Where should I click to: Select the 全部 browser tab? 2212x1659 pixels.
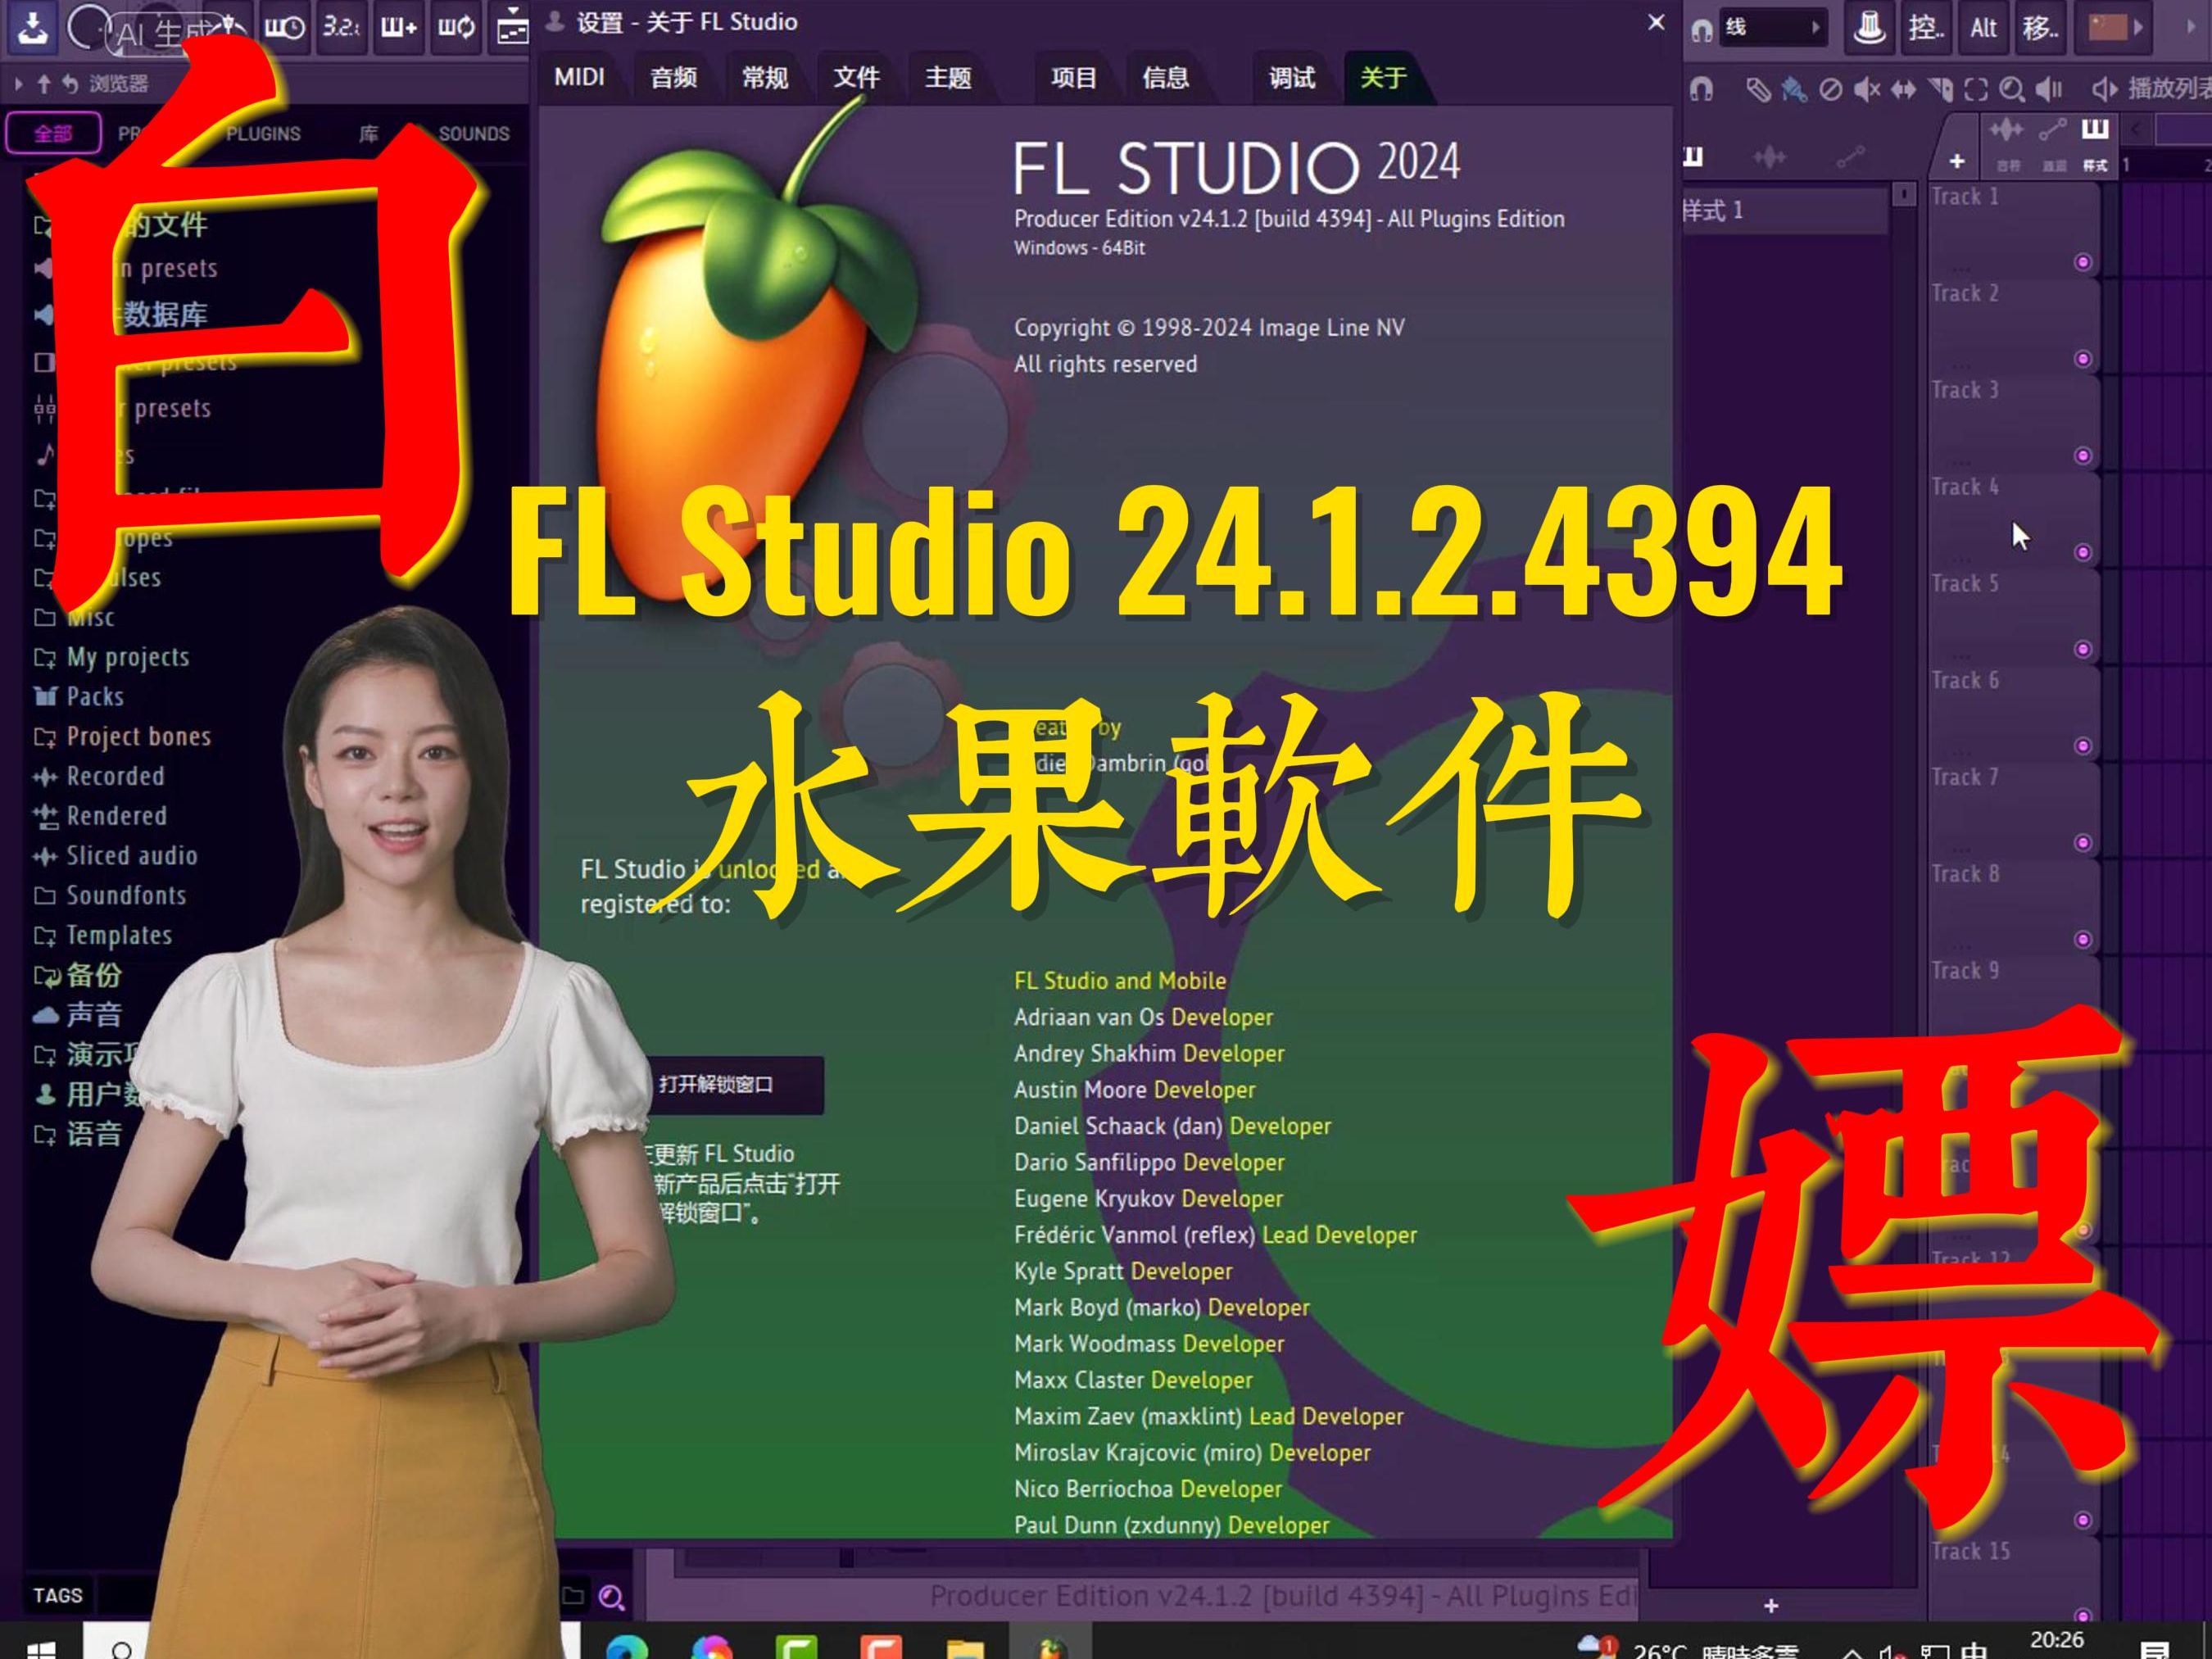point(53,133)
